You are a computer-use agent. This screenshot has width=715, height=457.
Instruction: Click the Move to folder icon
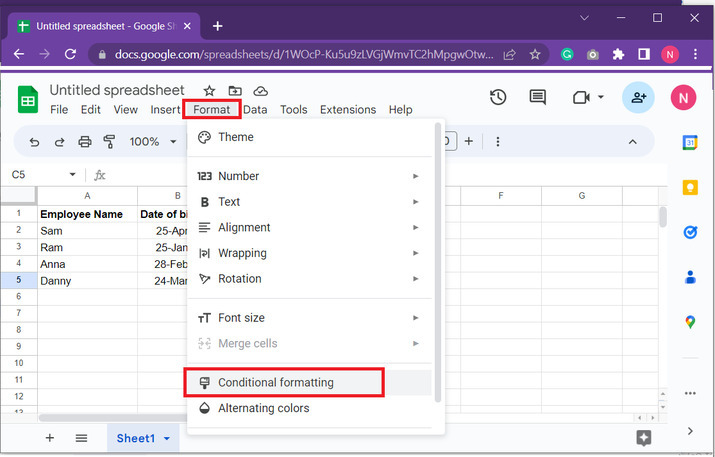[235, 91]
